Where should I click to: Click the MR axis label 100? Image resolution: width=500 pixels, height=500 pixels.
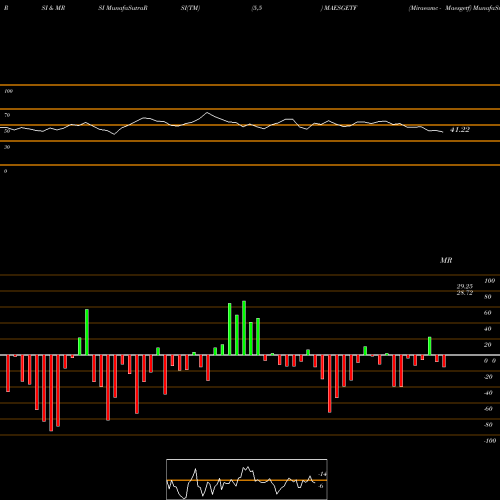click(489, 281)
